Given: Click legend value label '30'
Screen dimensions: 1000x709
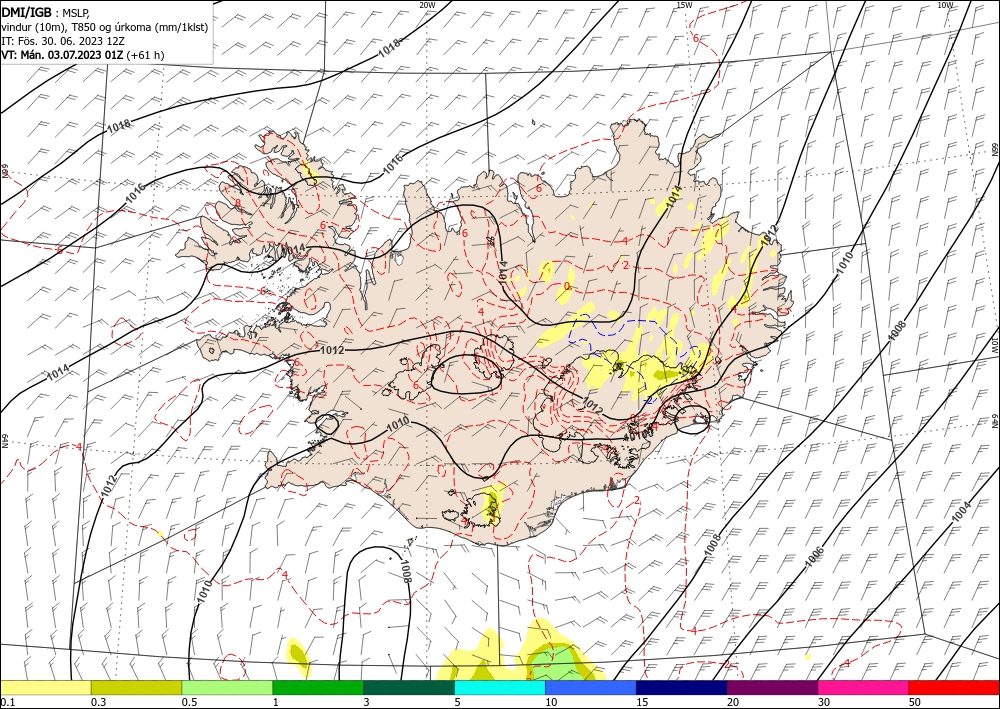Looking at the screenshot, I should point(824,702).
